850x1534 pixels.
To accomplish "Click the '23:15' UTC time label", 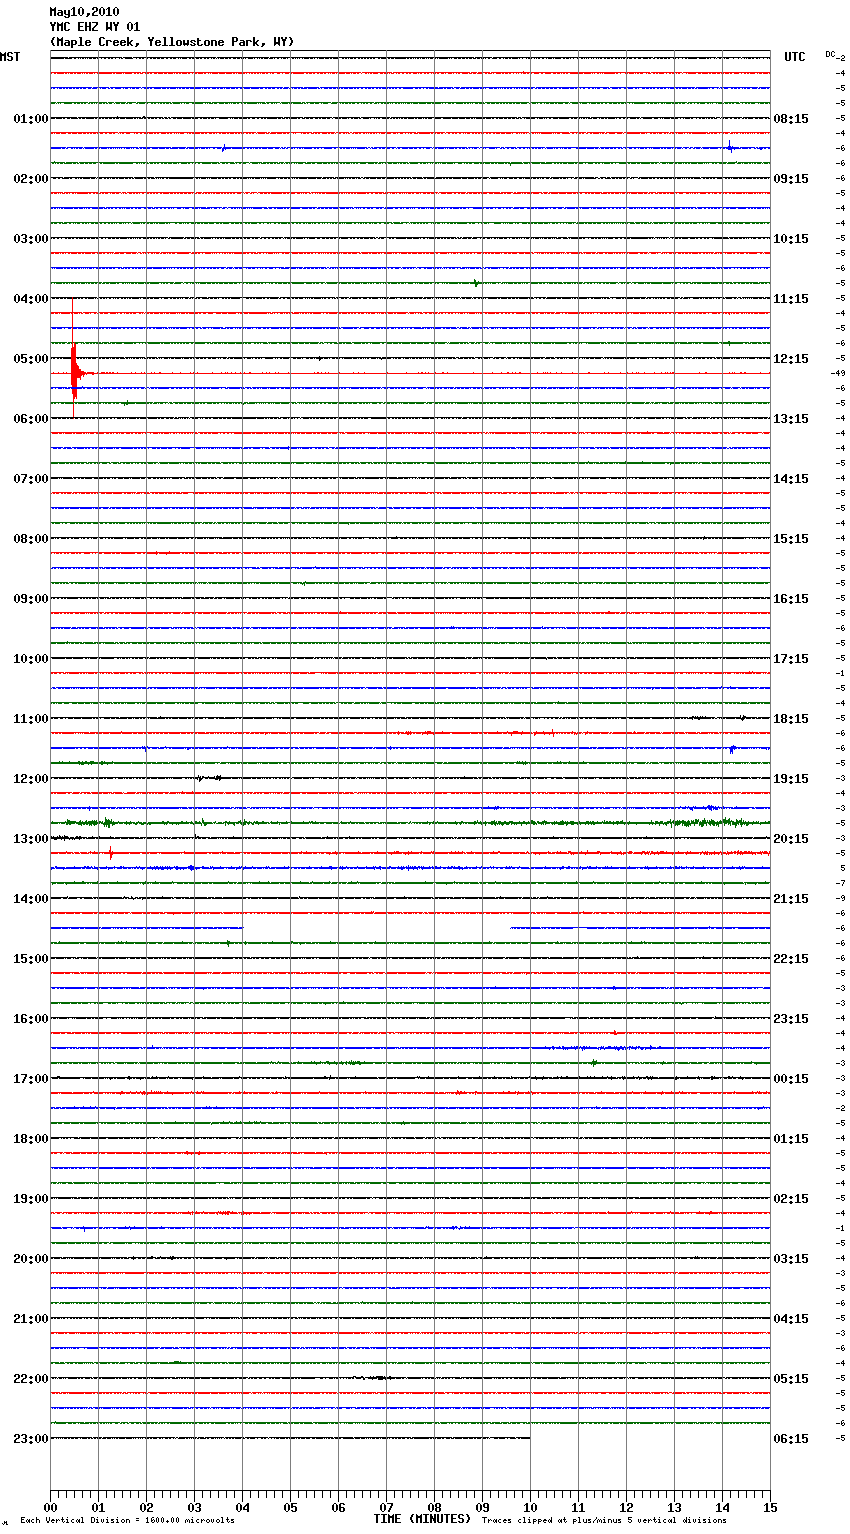I will 791,1019.
